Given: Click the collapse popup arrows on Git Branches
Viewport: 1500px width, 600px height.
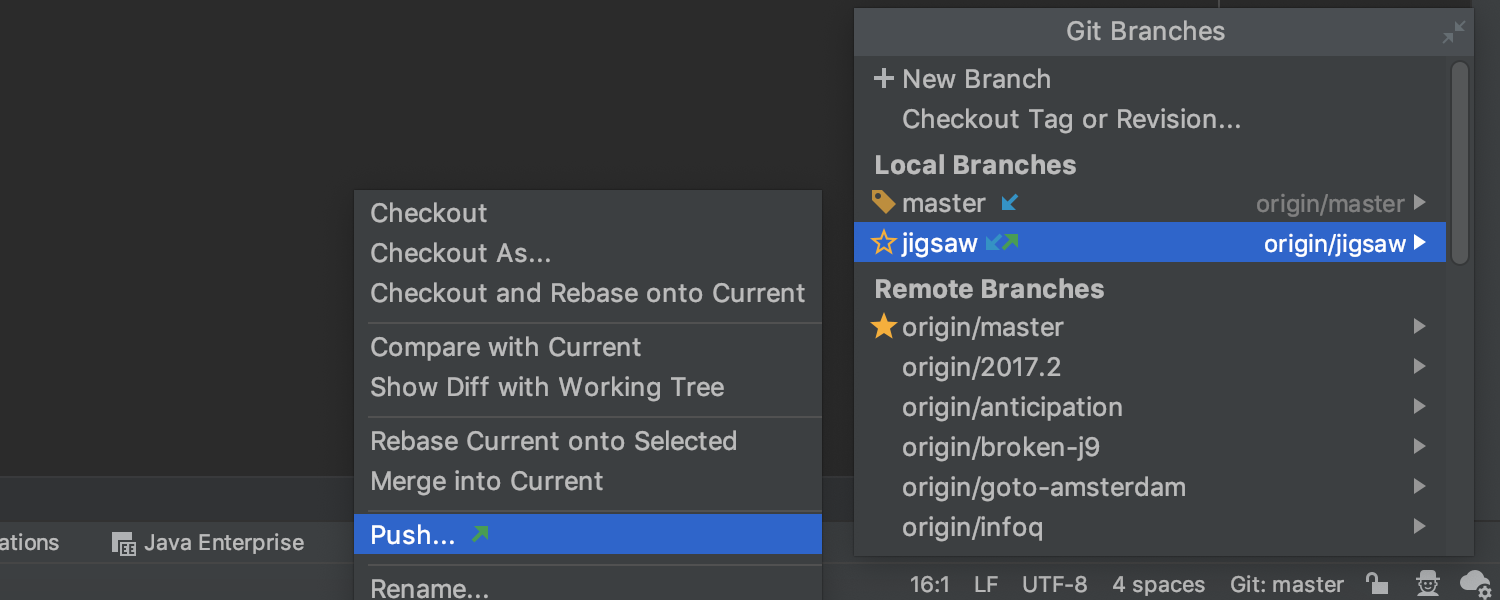Looking at the screenshot, I should click(1453, 31).
